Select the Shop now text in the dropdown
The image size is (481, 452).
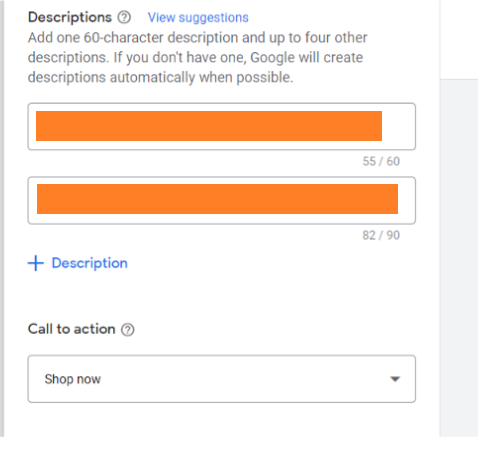(x=73, y=379)
